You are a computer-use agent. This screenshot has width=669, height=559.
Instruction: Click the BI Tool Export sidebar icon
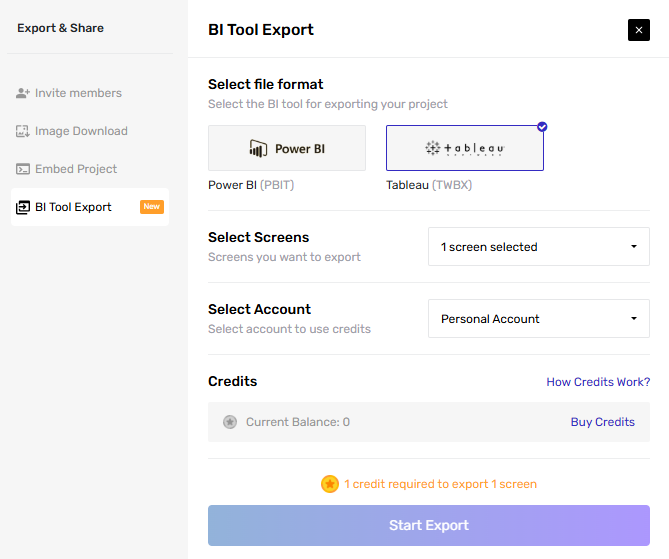tap(23, 207)
